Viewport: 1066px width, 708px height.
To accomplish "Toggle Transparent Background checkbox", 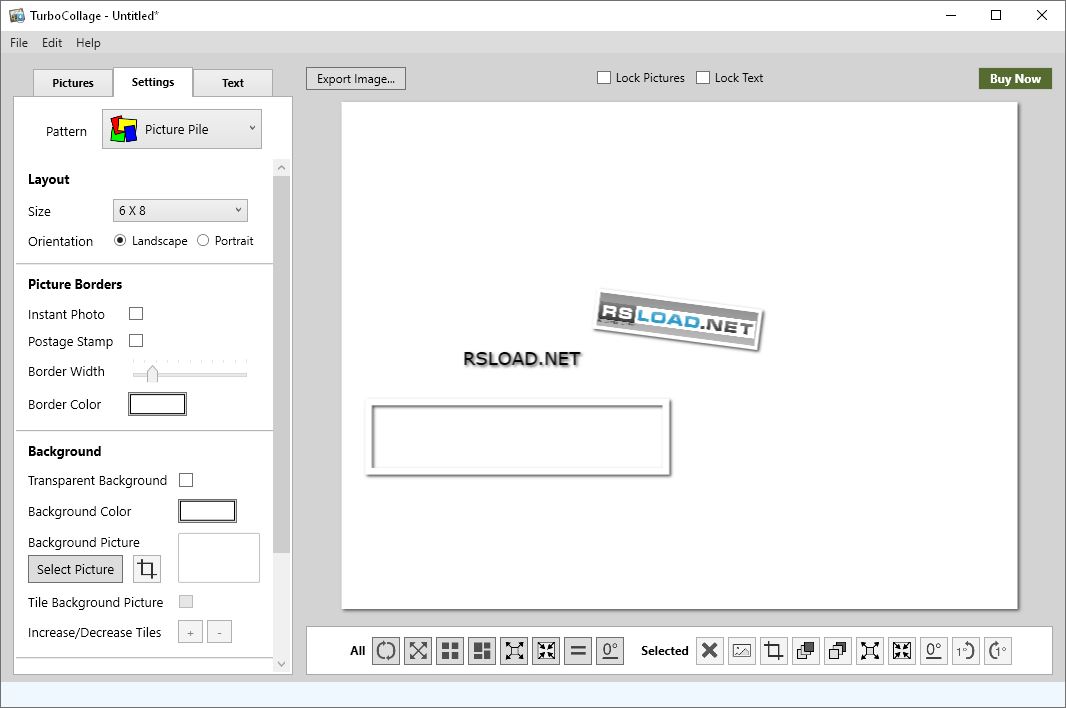I will pos(186,480).
